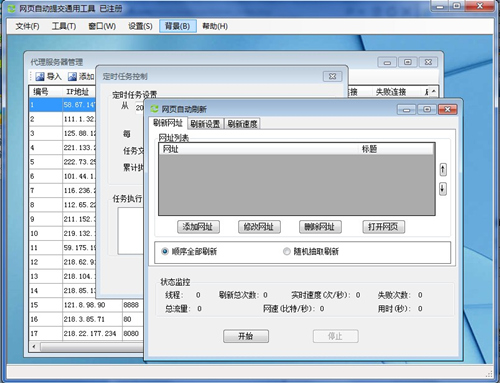Viewport: 500px width, 383px height.
Task: Click the disabled 停止 button
Action: coord(335,336)
